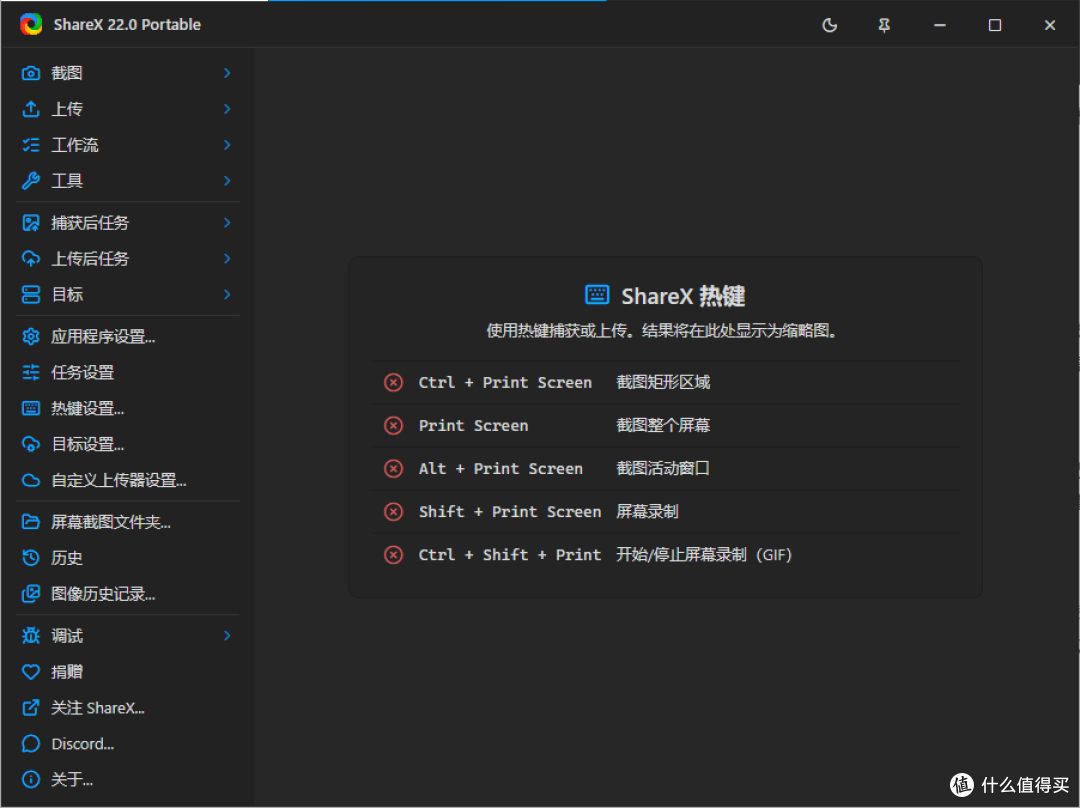Click the chat bubble icon beside Discord
The image size is (1080, 808).
(x=31, y=743)
